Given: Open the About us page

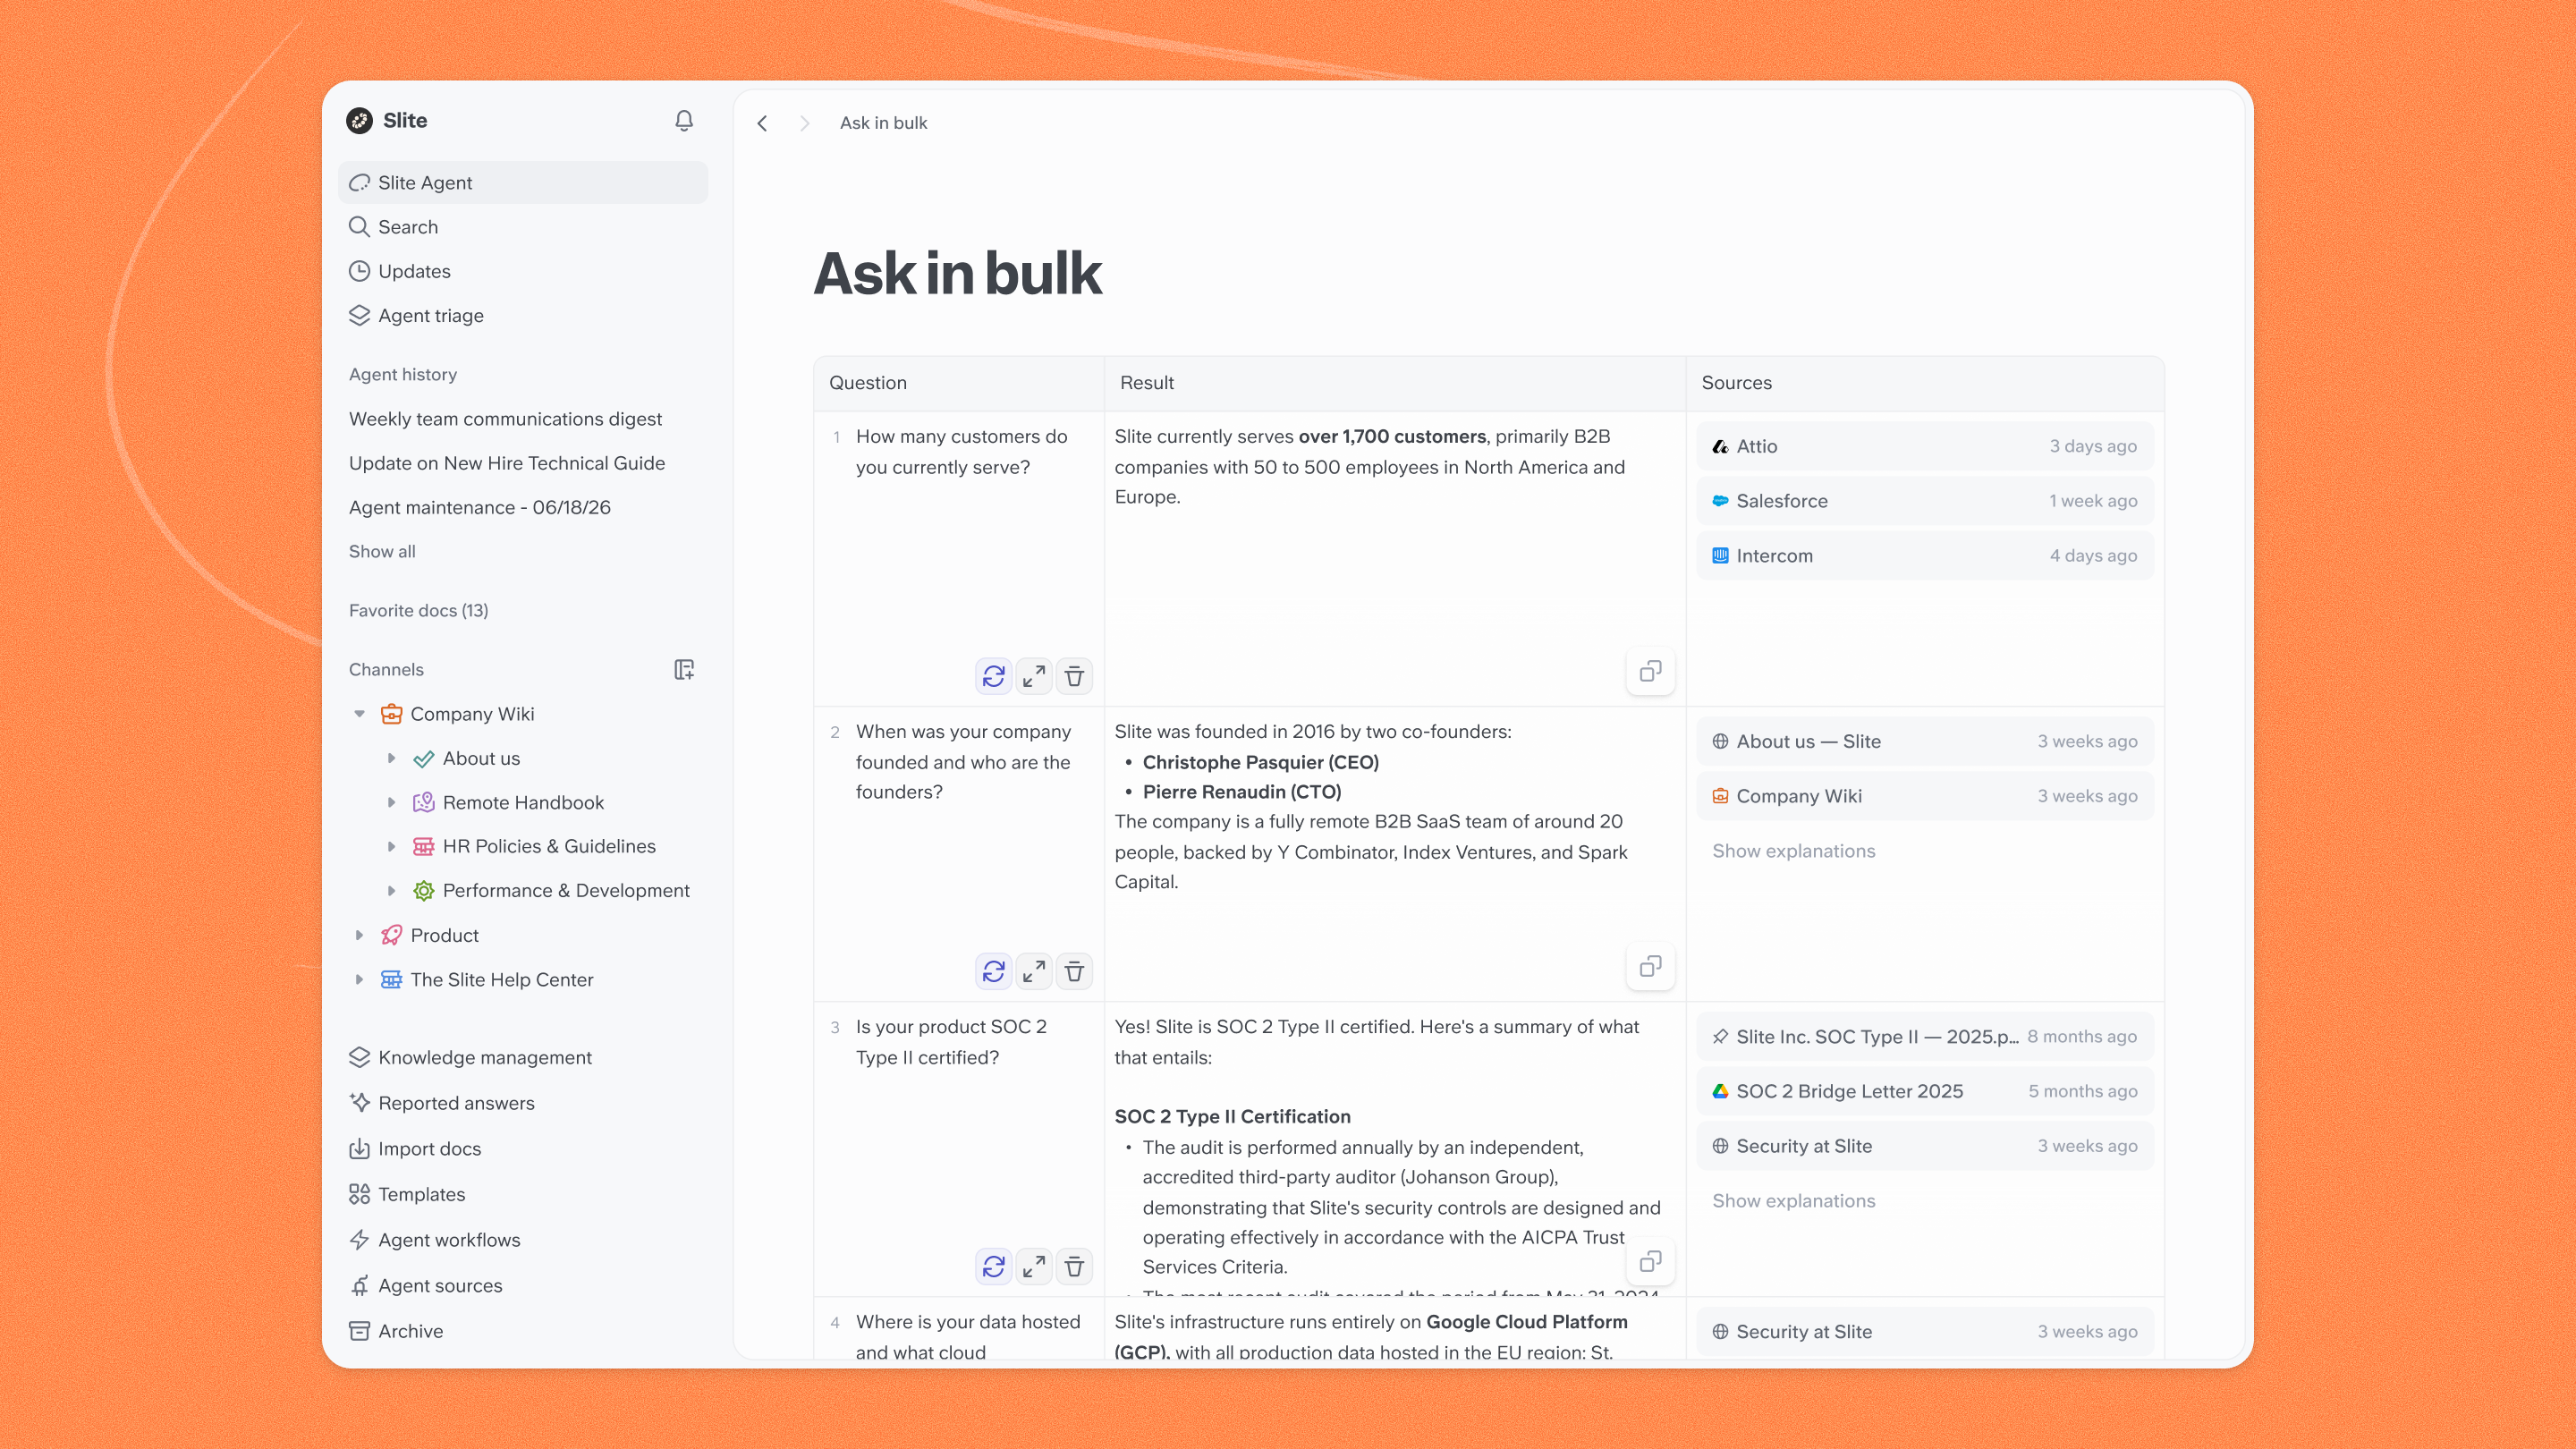Looking at the screenshot, I should tap(481, 758).
